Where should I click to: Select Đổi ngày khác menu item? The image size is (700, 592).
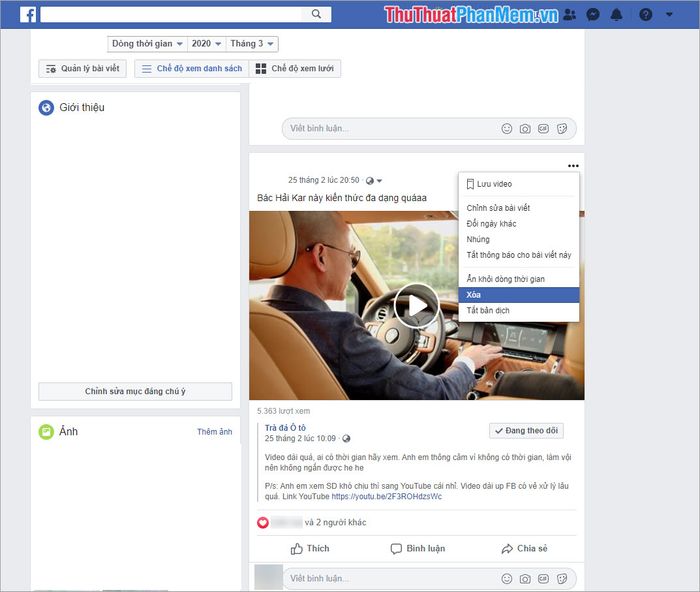[x=519, y=224]
